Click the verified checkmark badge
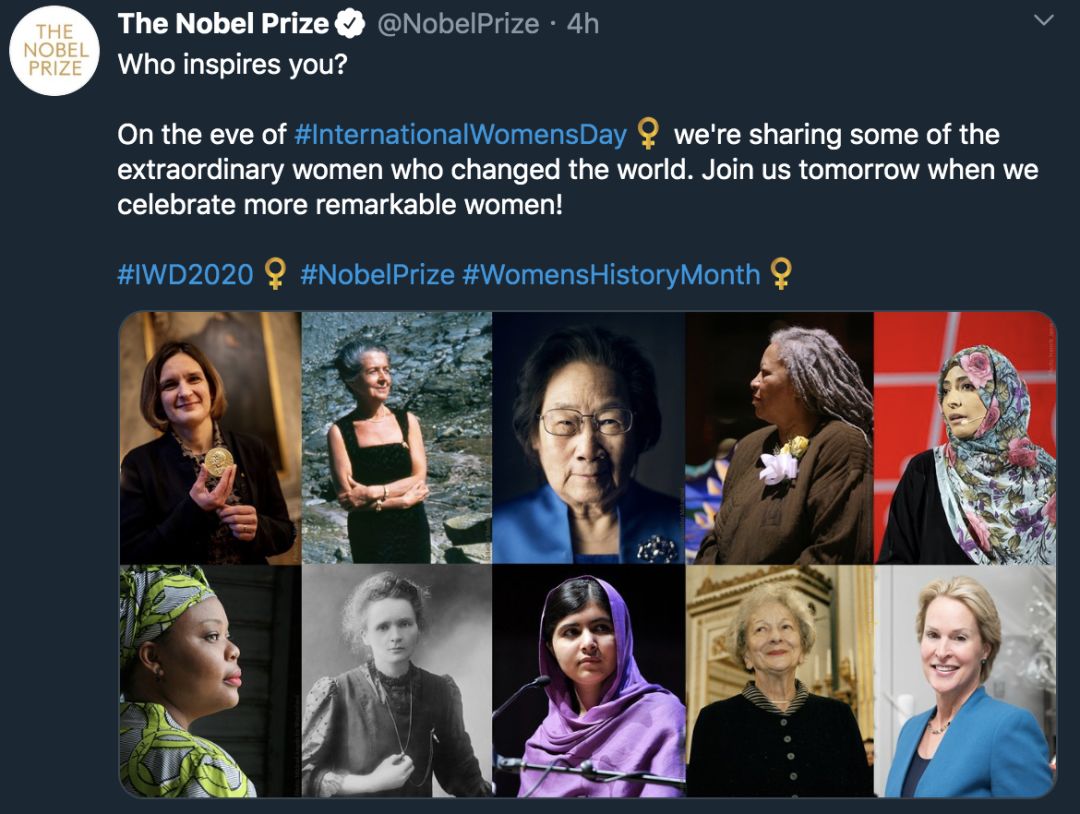 tap(350, 24)
